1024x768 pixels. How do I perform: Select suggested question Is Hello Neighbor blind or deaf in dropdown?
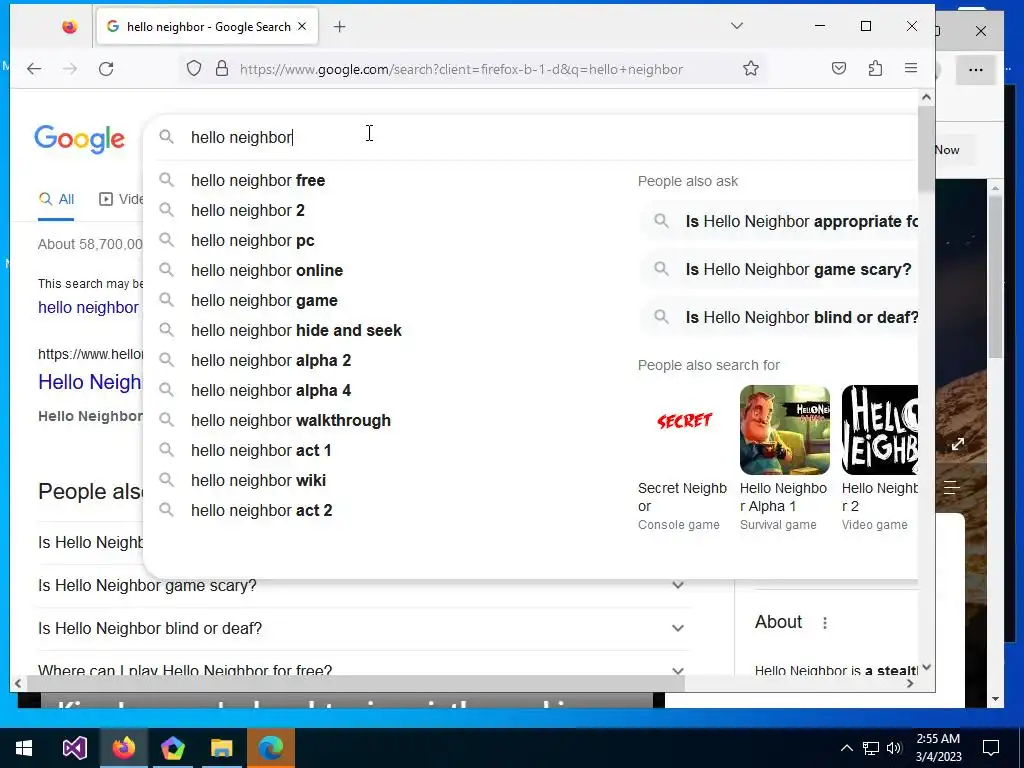[778, 317]
